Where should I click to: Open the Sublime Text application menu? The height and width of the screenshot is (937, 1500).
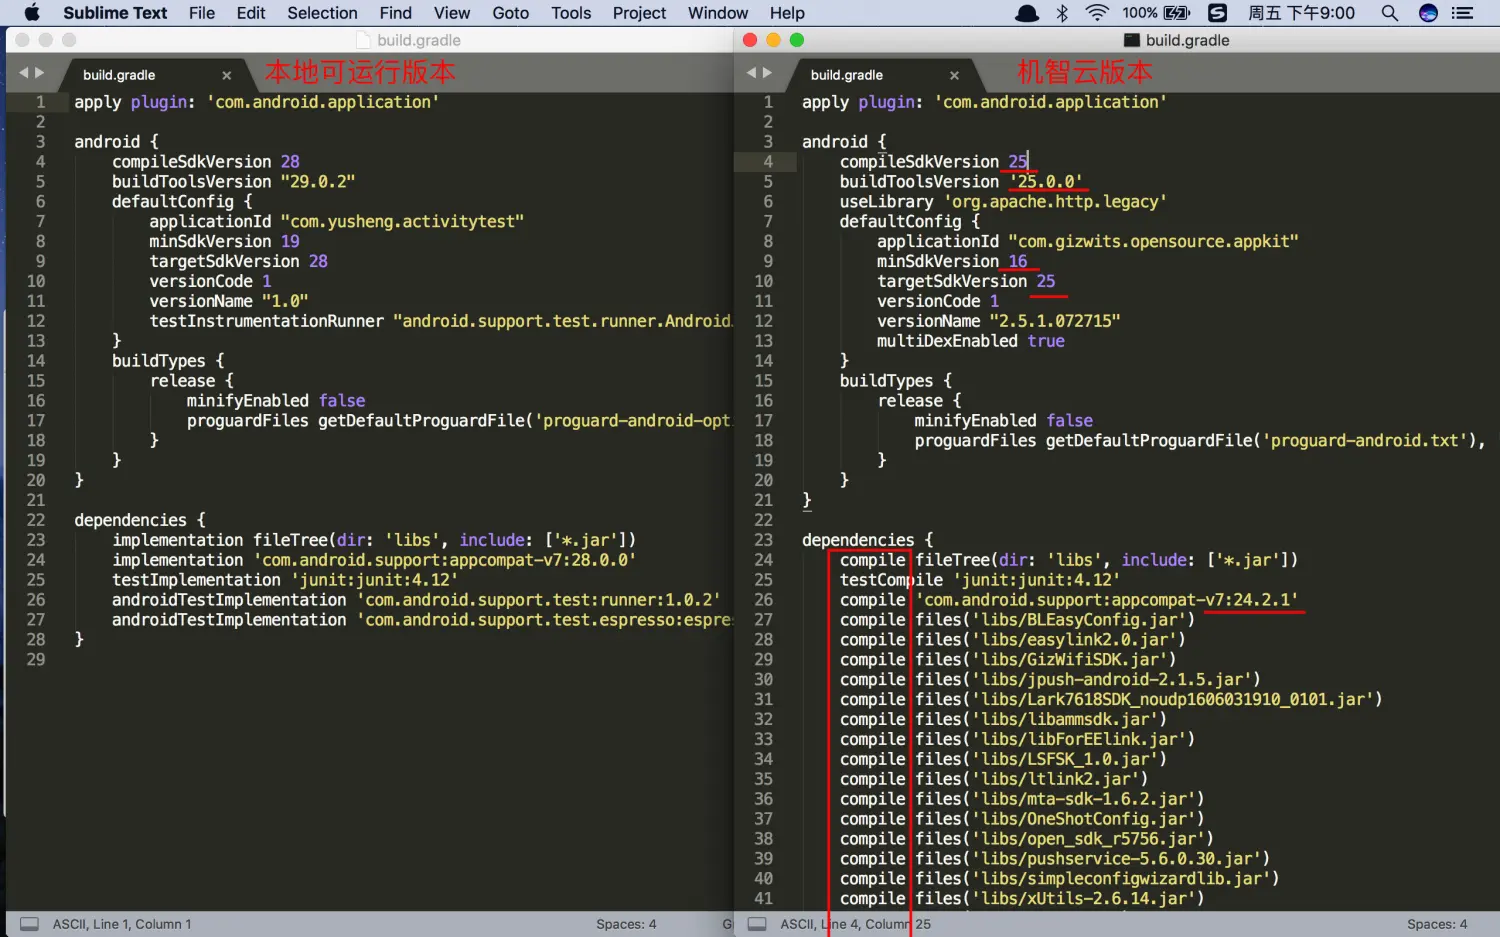pyautogui.click(x=115, y=13)
